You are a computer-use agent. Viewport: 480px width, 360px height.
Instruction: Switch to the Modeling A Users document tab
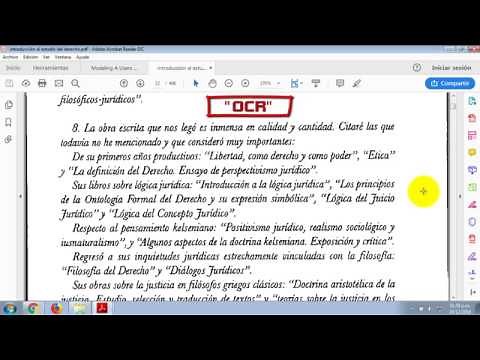pos(113,68)
